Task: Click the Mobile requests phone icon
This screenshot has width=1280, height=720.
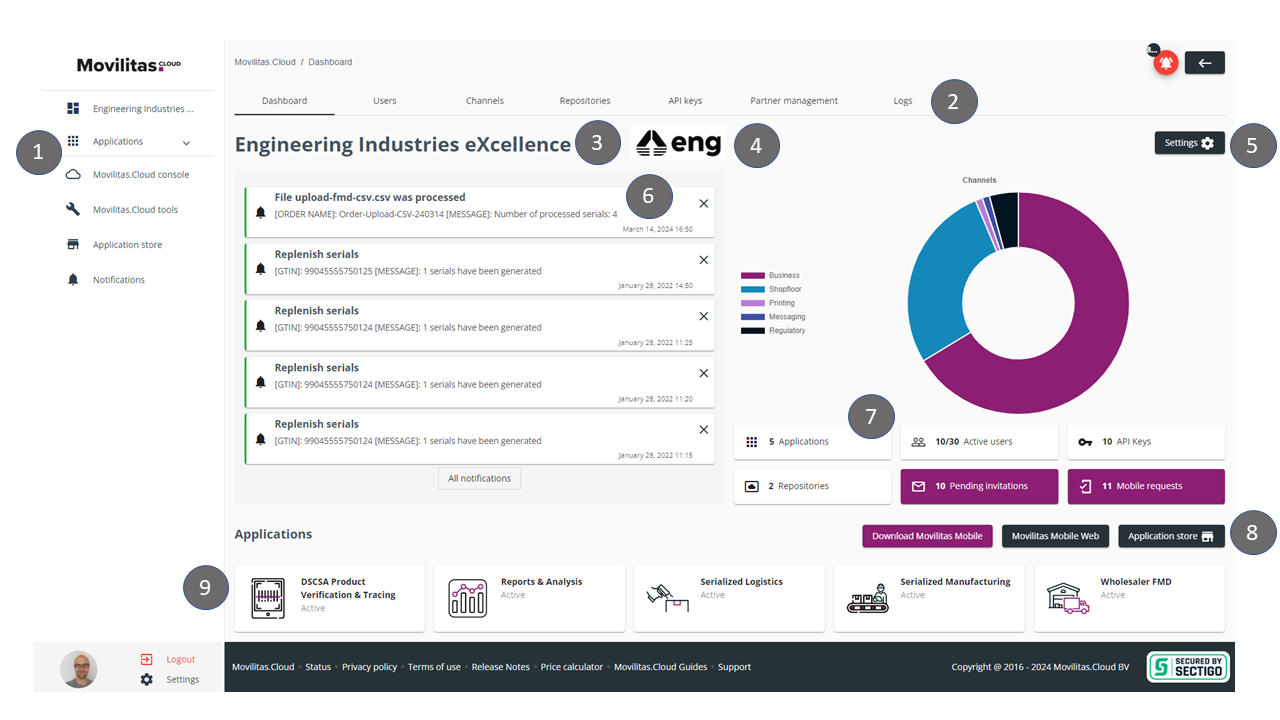Action: coord(1086,486)
